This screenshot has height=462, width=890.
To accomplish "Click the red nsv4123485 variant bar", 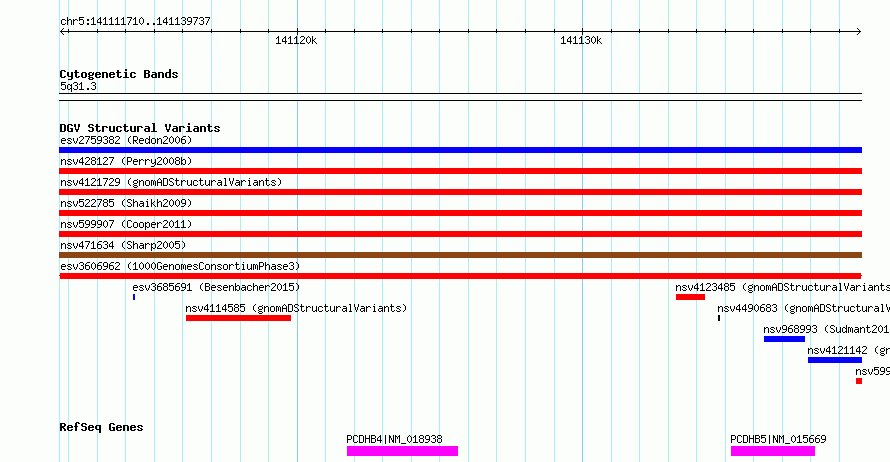I will pyautogui.click(x=690, y=297).
